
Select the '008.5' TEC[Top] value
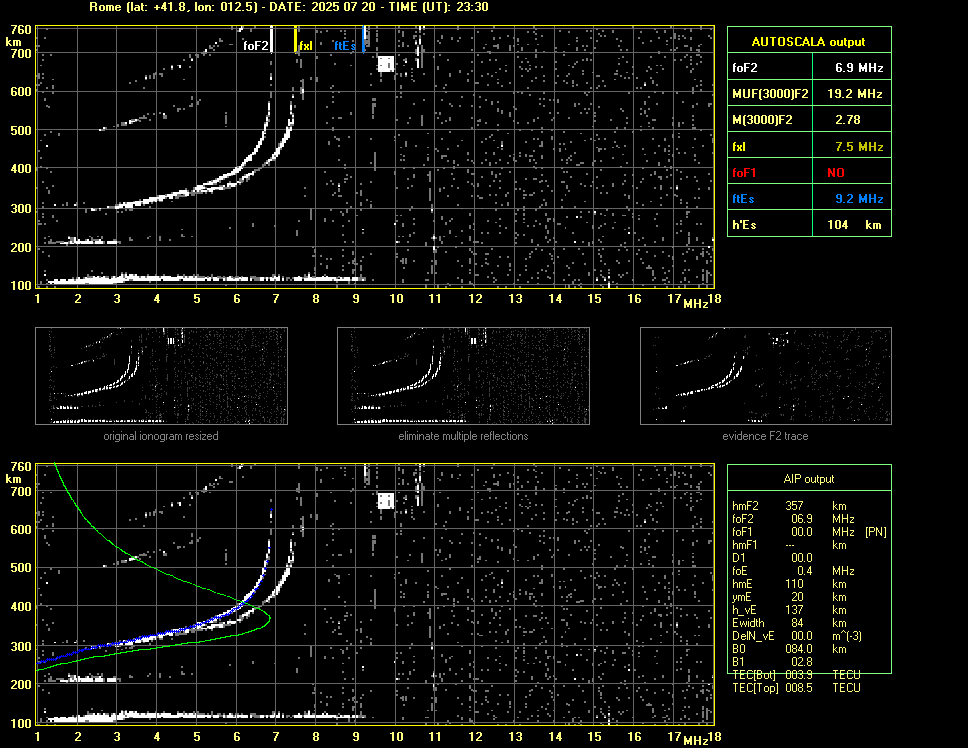click(x=799, y=688)
